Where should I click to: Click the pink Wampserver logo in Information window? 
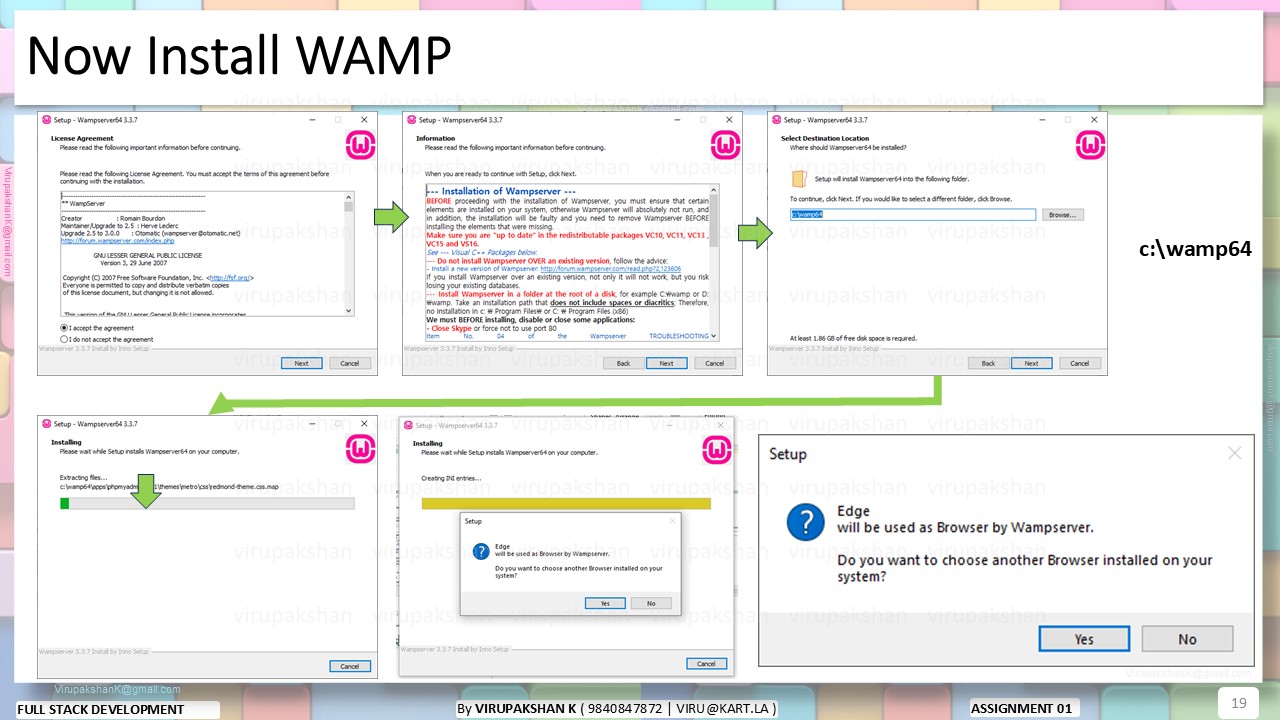point(726,145)
